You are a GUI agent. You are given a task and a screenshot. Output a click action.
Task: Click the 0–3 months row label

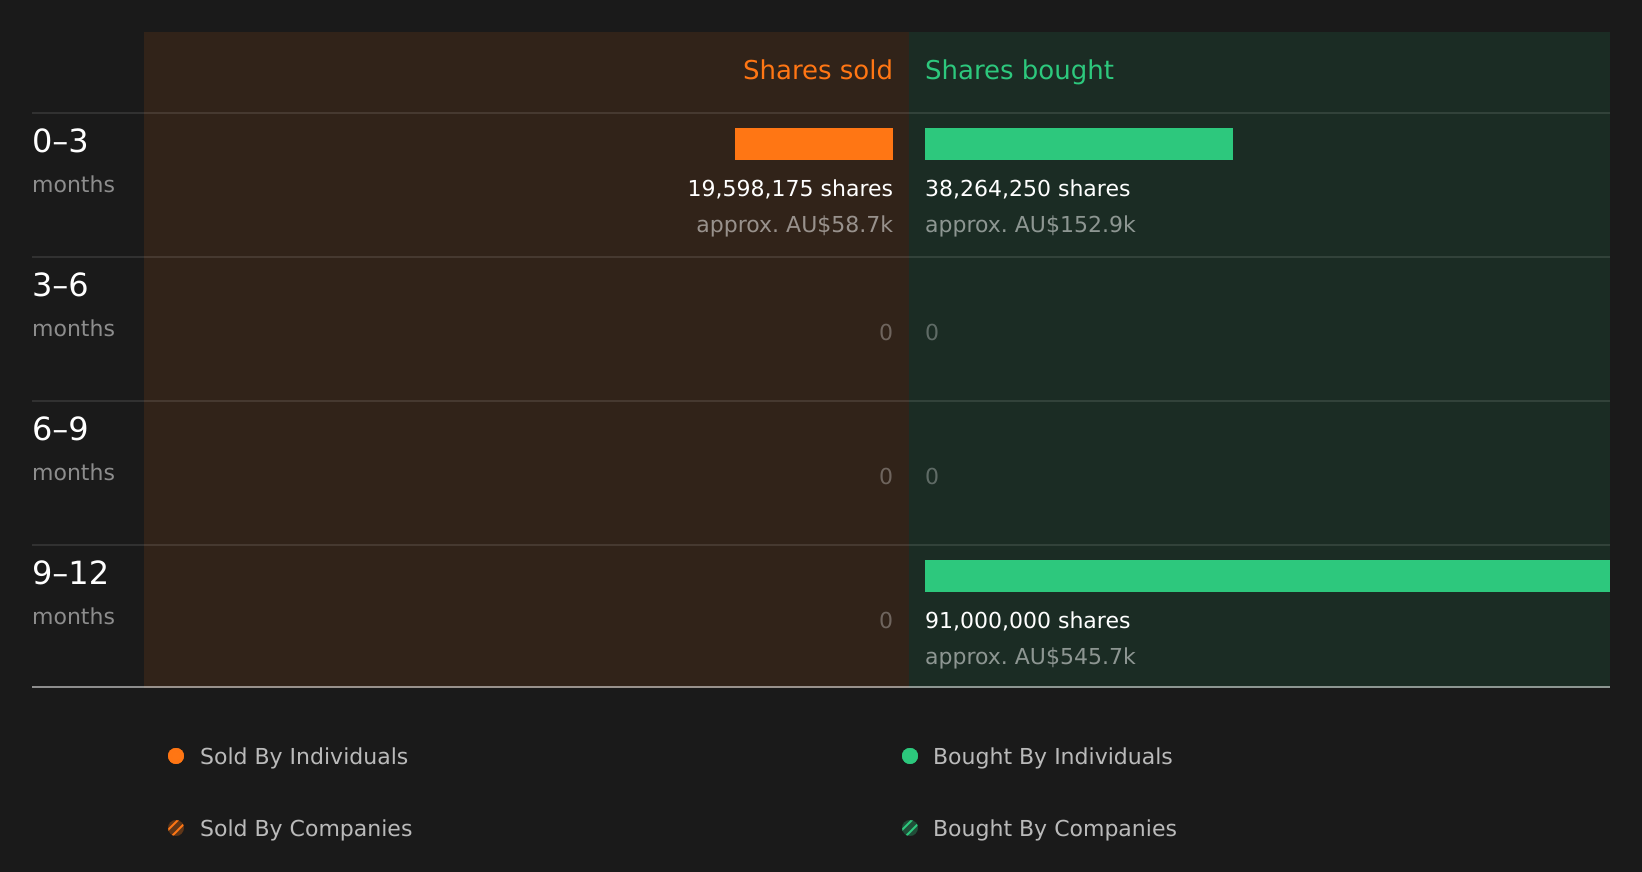73,161
